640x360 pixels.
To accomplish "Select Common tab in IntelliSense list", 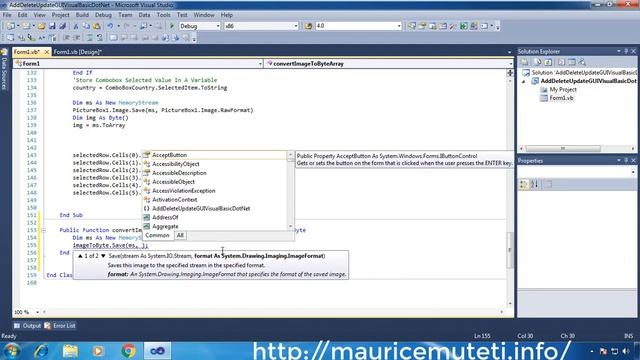I will coord(157,236).
